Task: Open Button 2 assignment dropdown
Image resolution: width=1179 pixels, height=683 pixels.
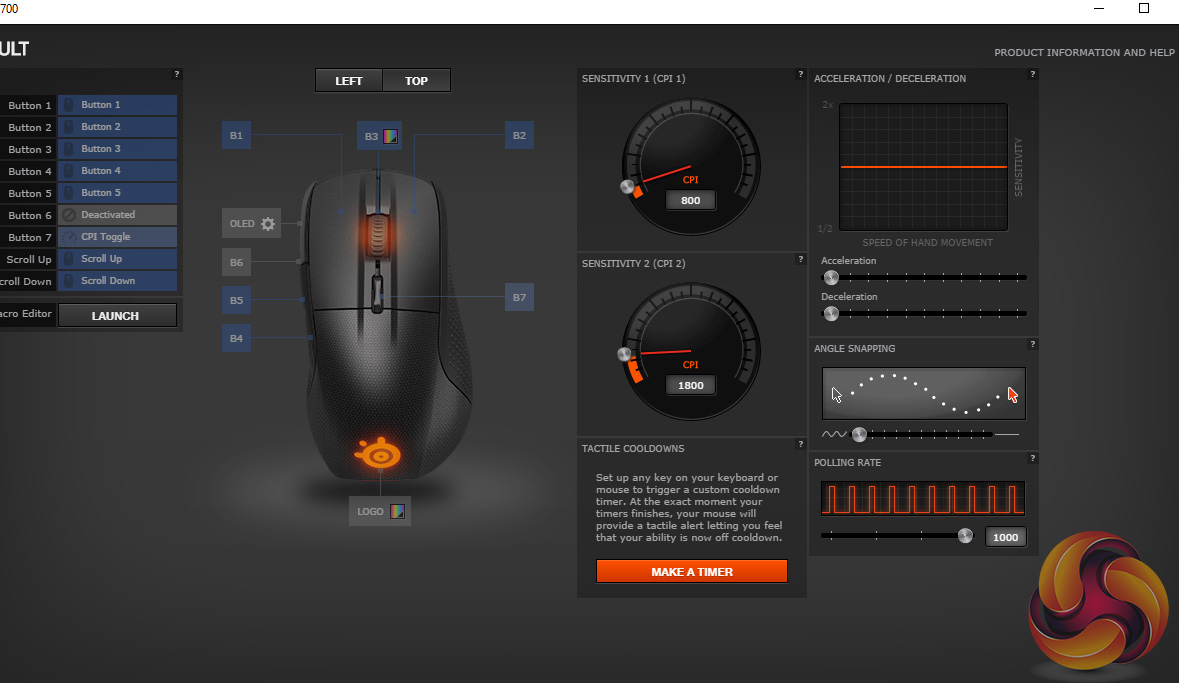Action: (117, 126)
